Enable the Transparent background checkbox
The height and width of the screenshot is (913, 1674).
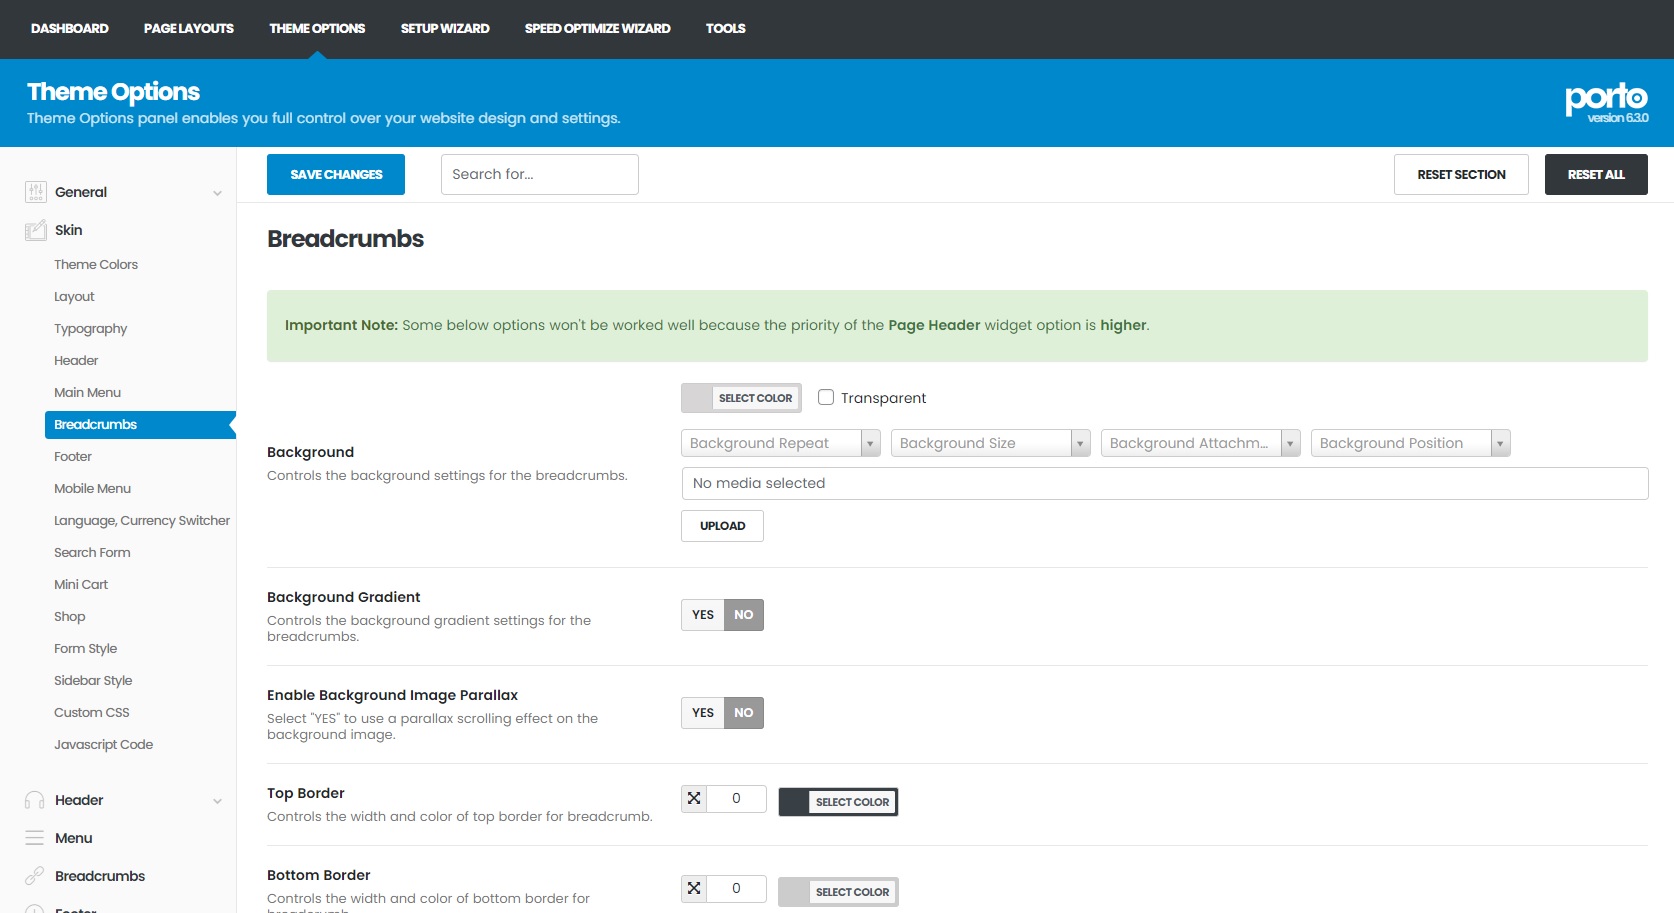tap(826, 397)
